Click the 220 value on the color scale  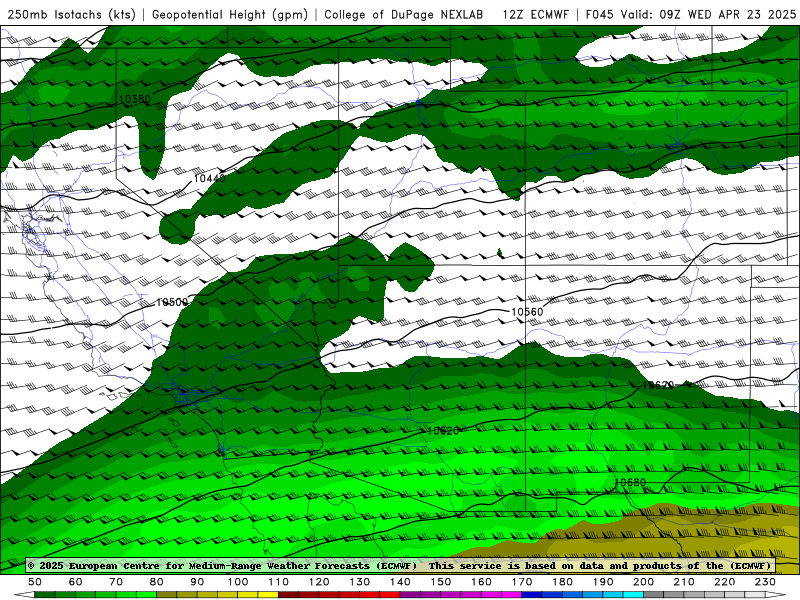(724, 582)
